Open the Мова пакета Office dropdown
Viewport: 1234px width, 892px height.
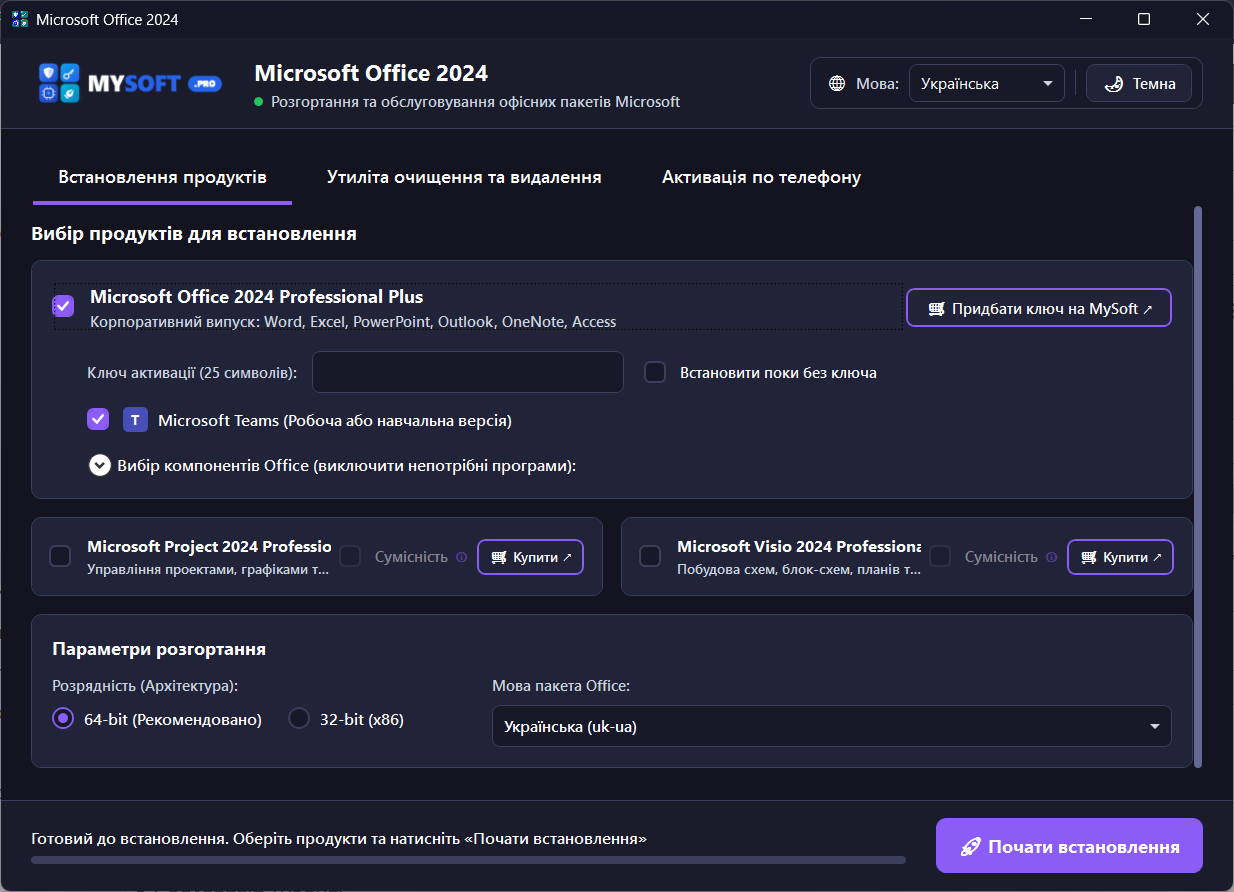(x=832, y=727)
